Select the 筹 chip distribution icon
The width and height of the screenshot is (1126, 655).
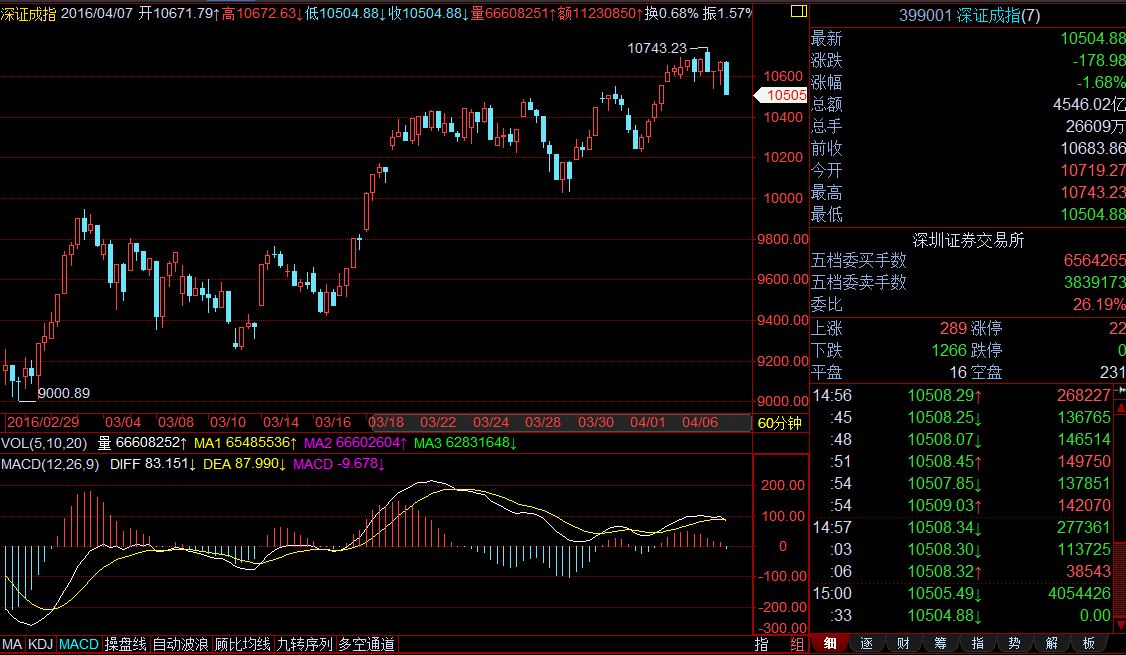940,643
